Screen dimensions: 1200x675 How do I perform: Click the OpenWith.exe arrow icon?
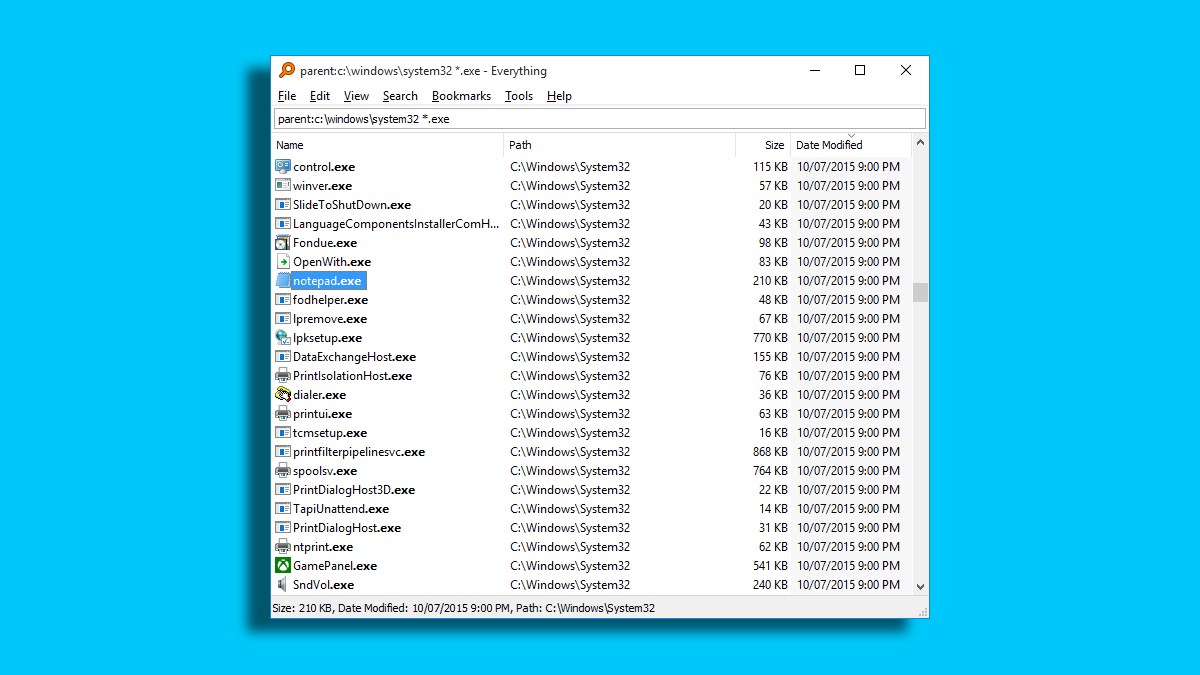pyautogui.click(x=283, y=262)
